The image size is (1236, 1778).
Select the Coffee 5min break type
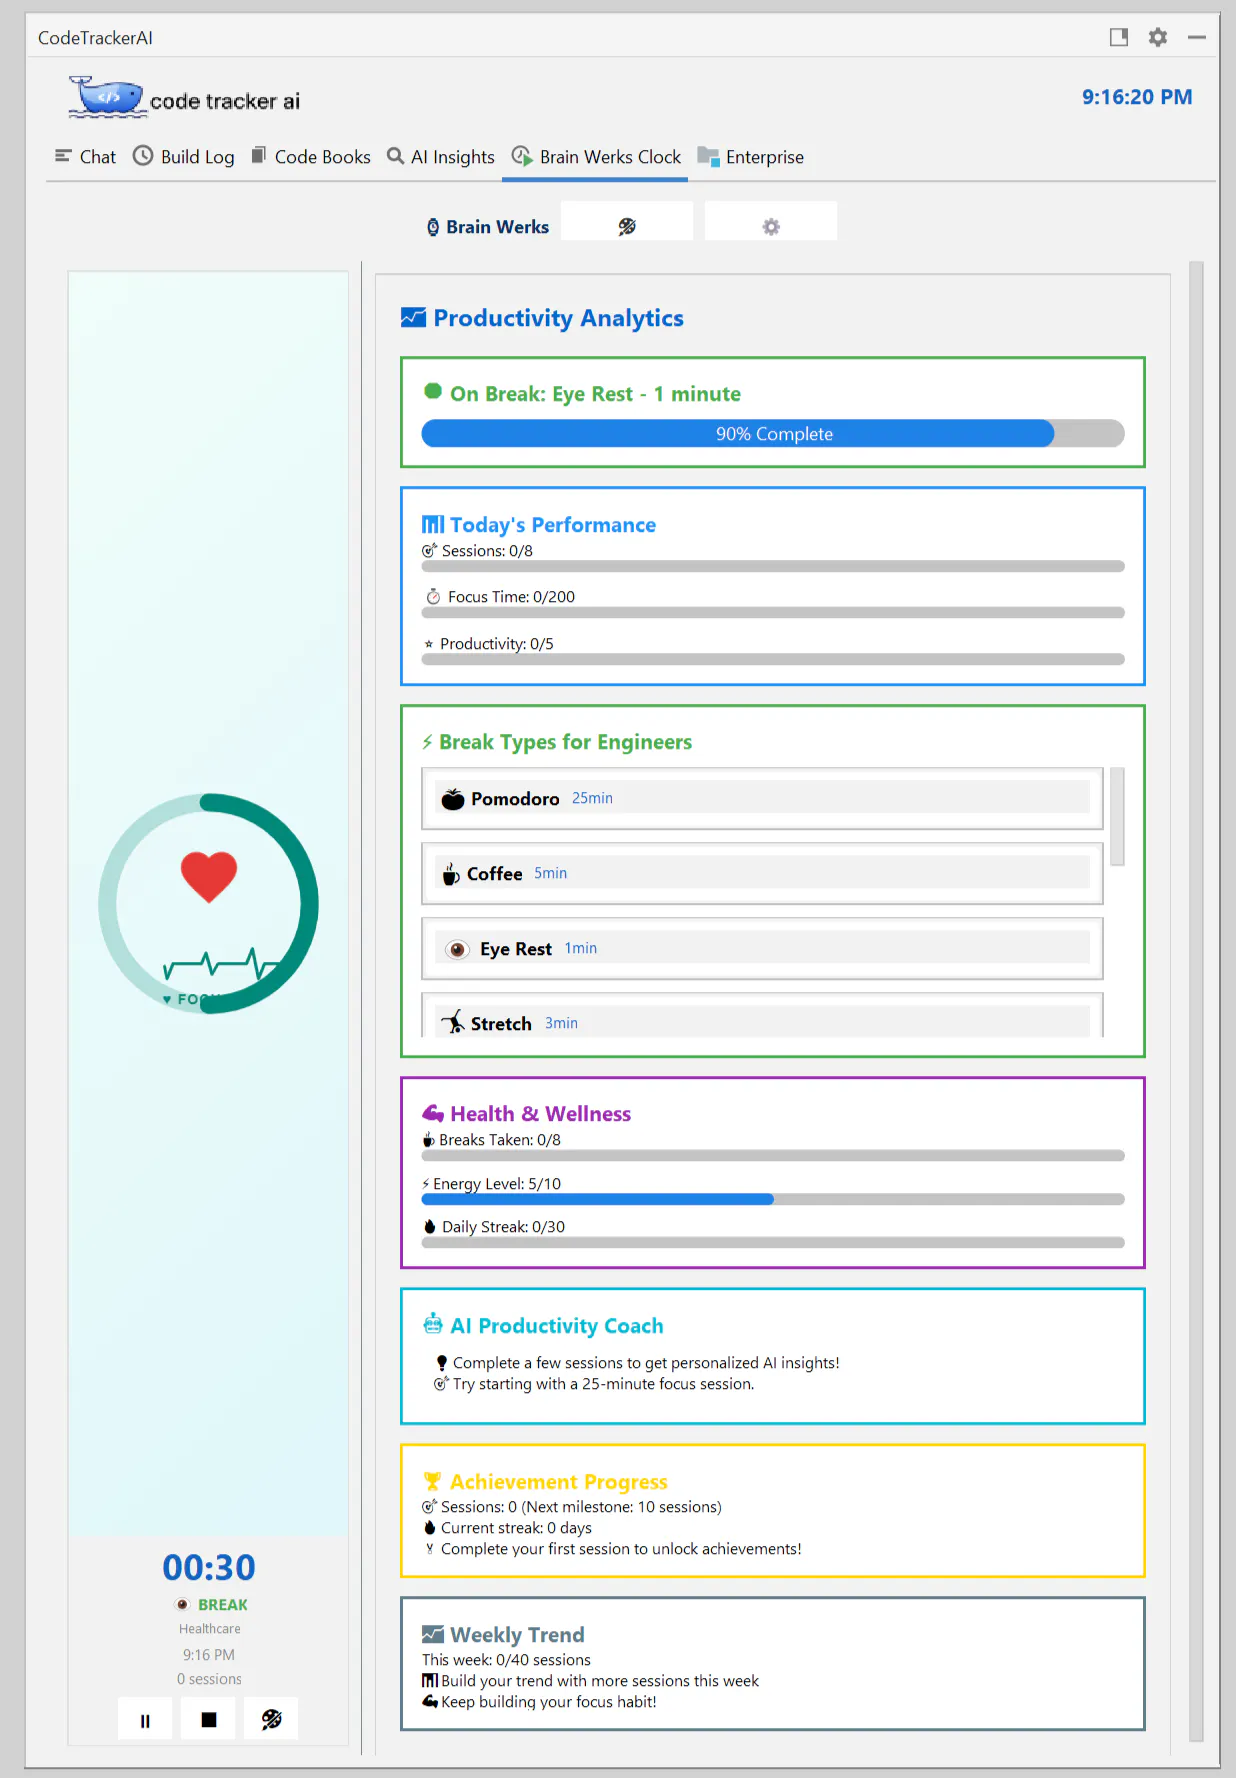click(x=762, y=873)
